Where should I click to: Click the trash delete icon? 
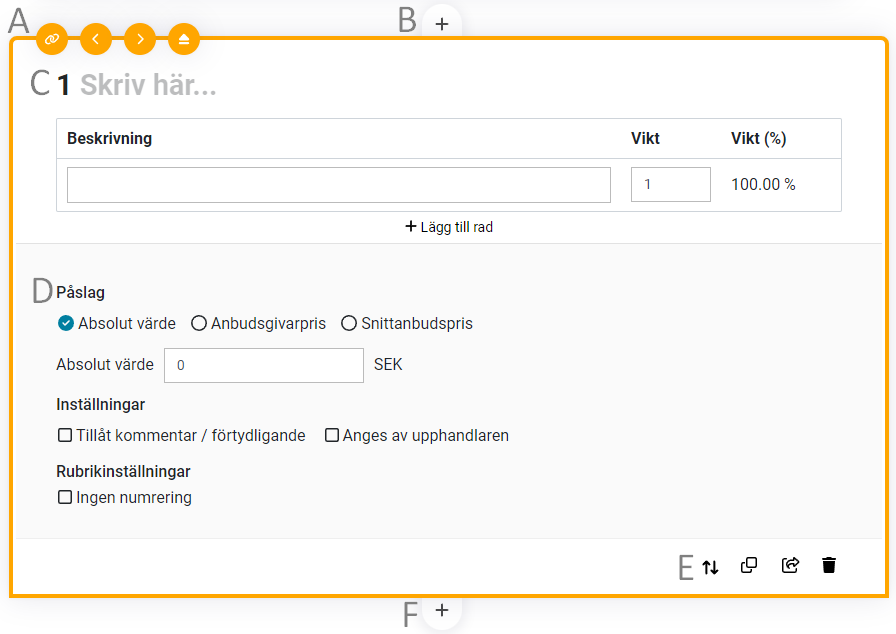[x=828, y=566]
